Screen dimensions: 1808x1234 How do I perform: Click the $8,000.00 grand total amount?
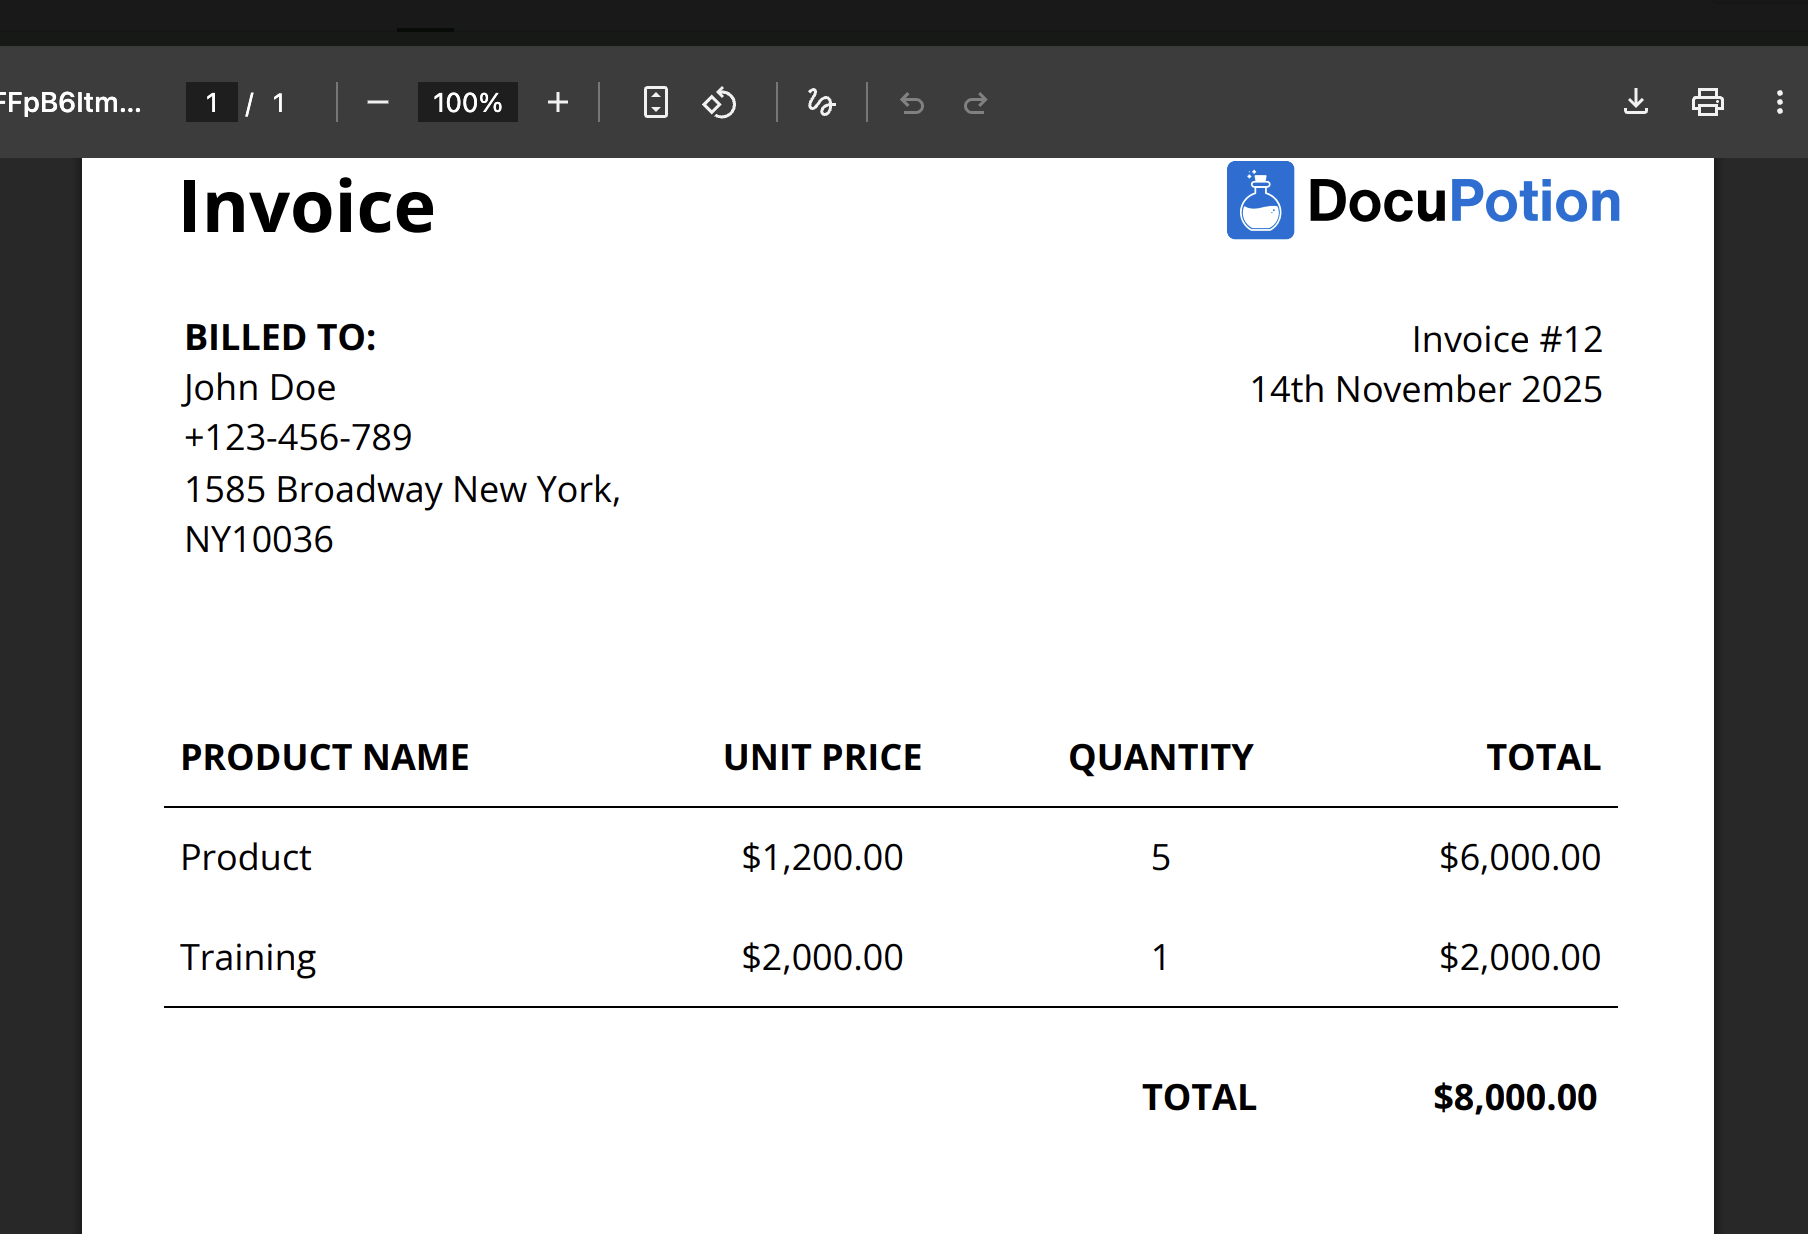[1514, 1097]
